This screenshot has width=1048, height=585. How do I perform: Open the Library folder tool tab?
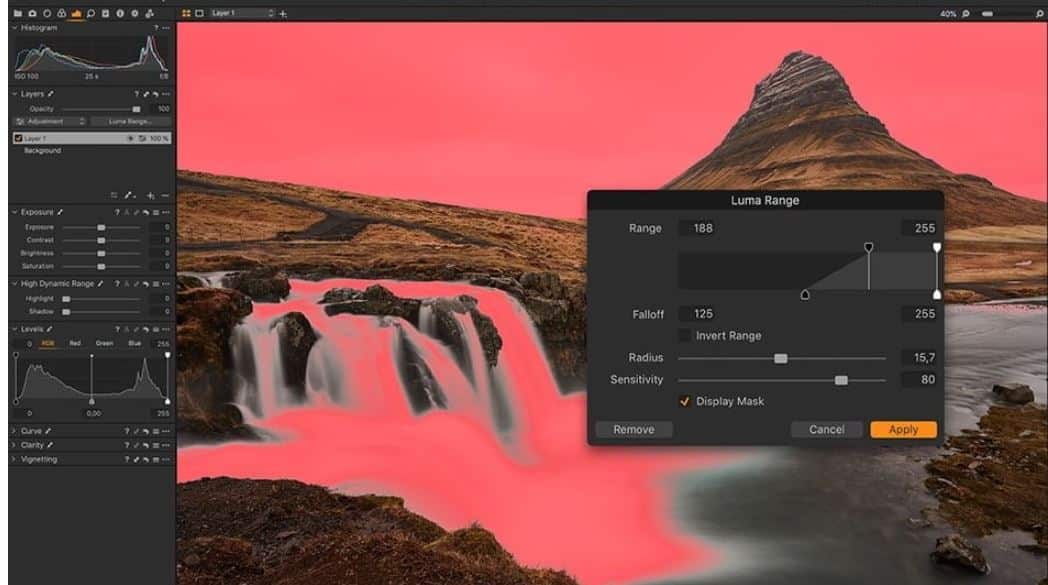coord(17,13)
